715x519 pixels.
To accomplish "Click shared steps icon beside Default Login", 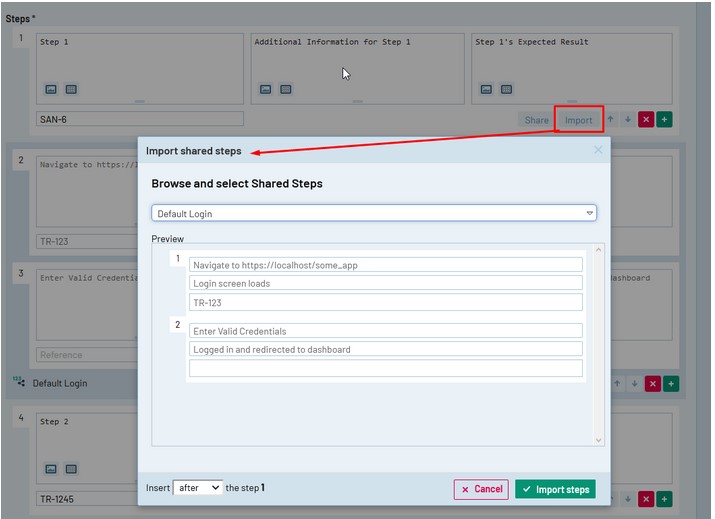I will tap(19, 382).
